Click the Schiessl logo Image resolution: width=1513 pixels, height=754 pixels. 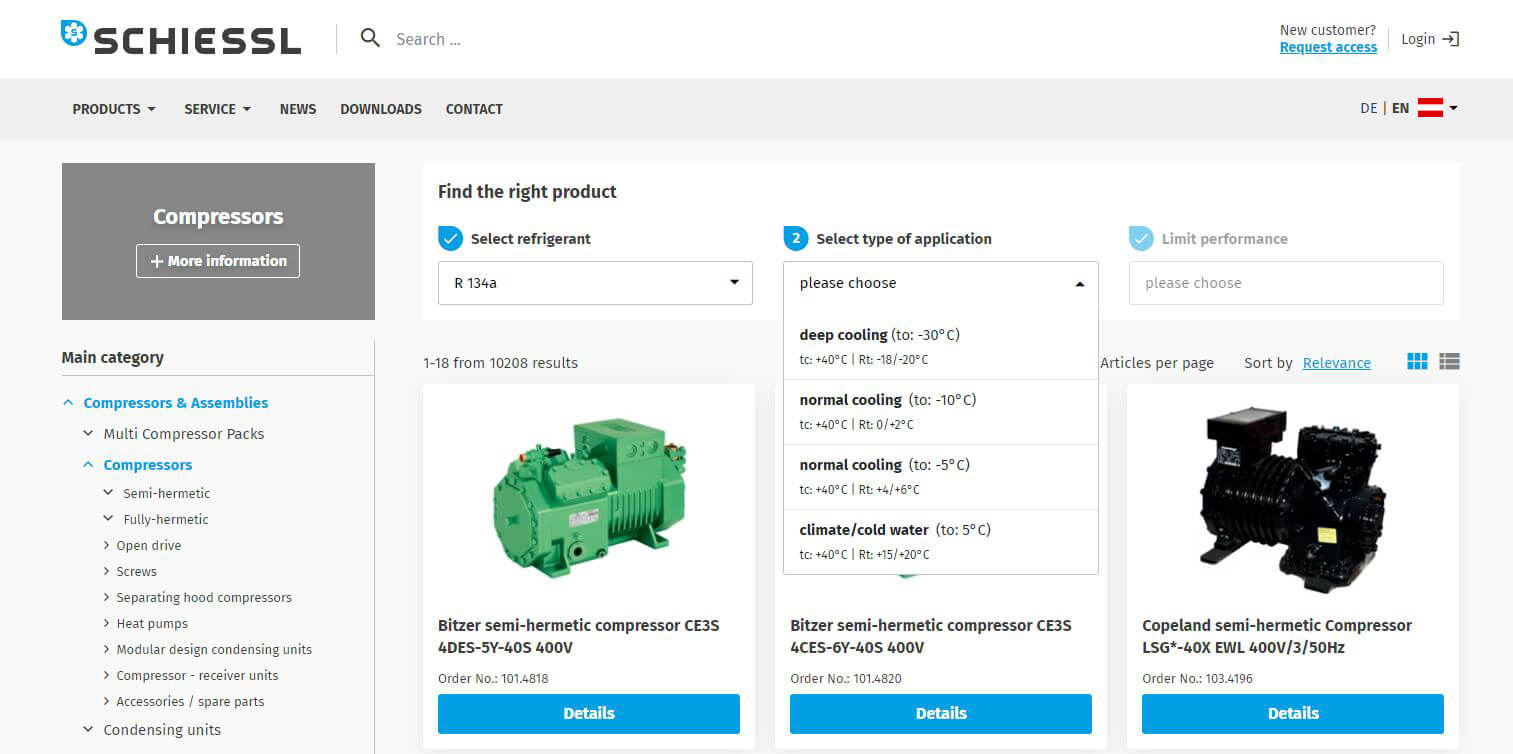coord(180,38)
